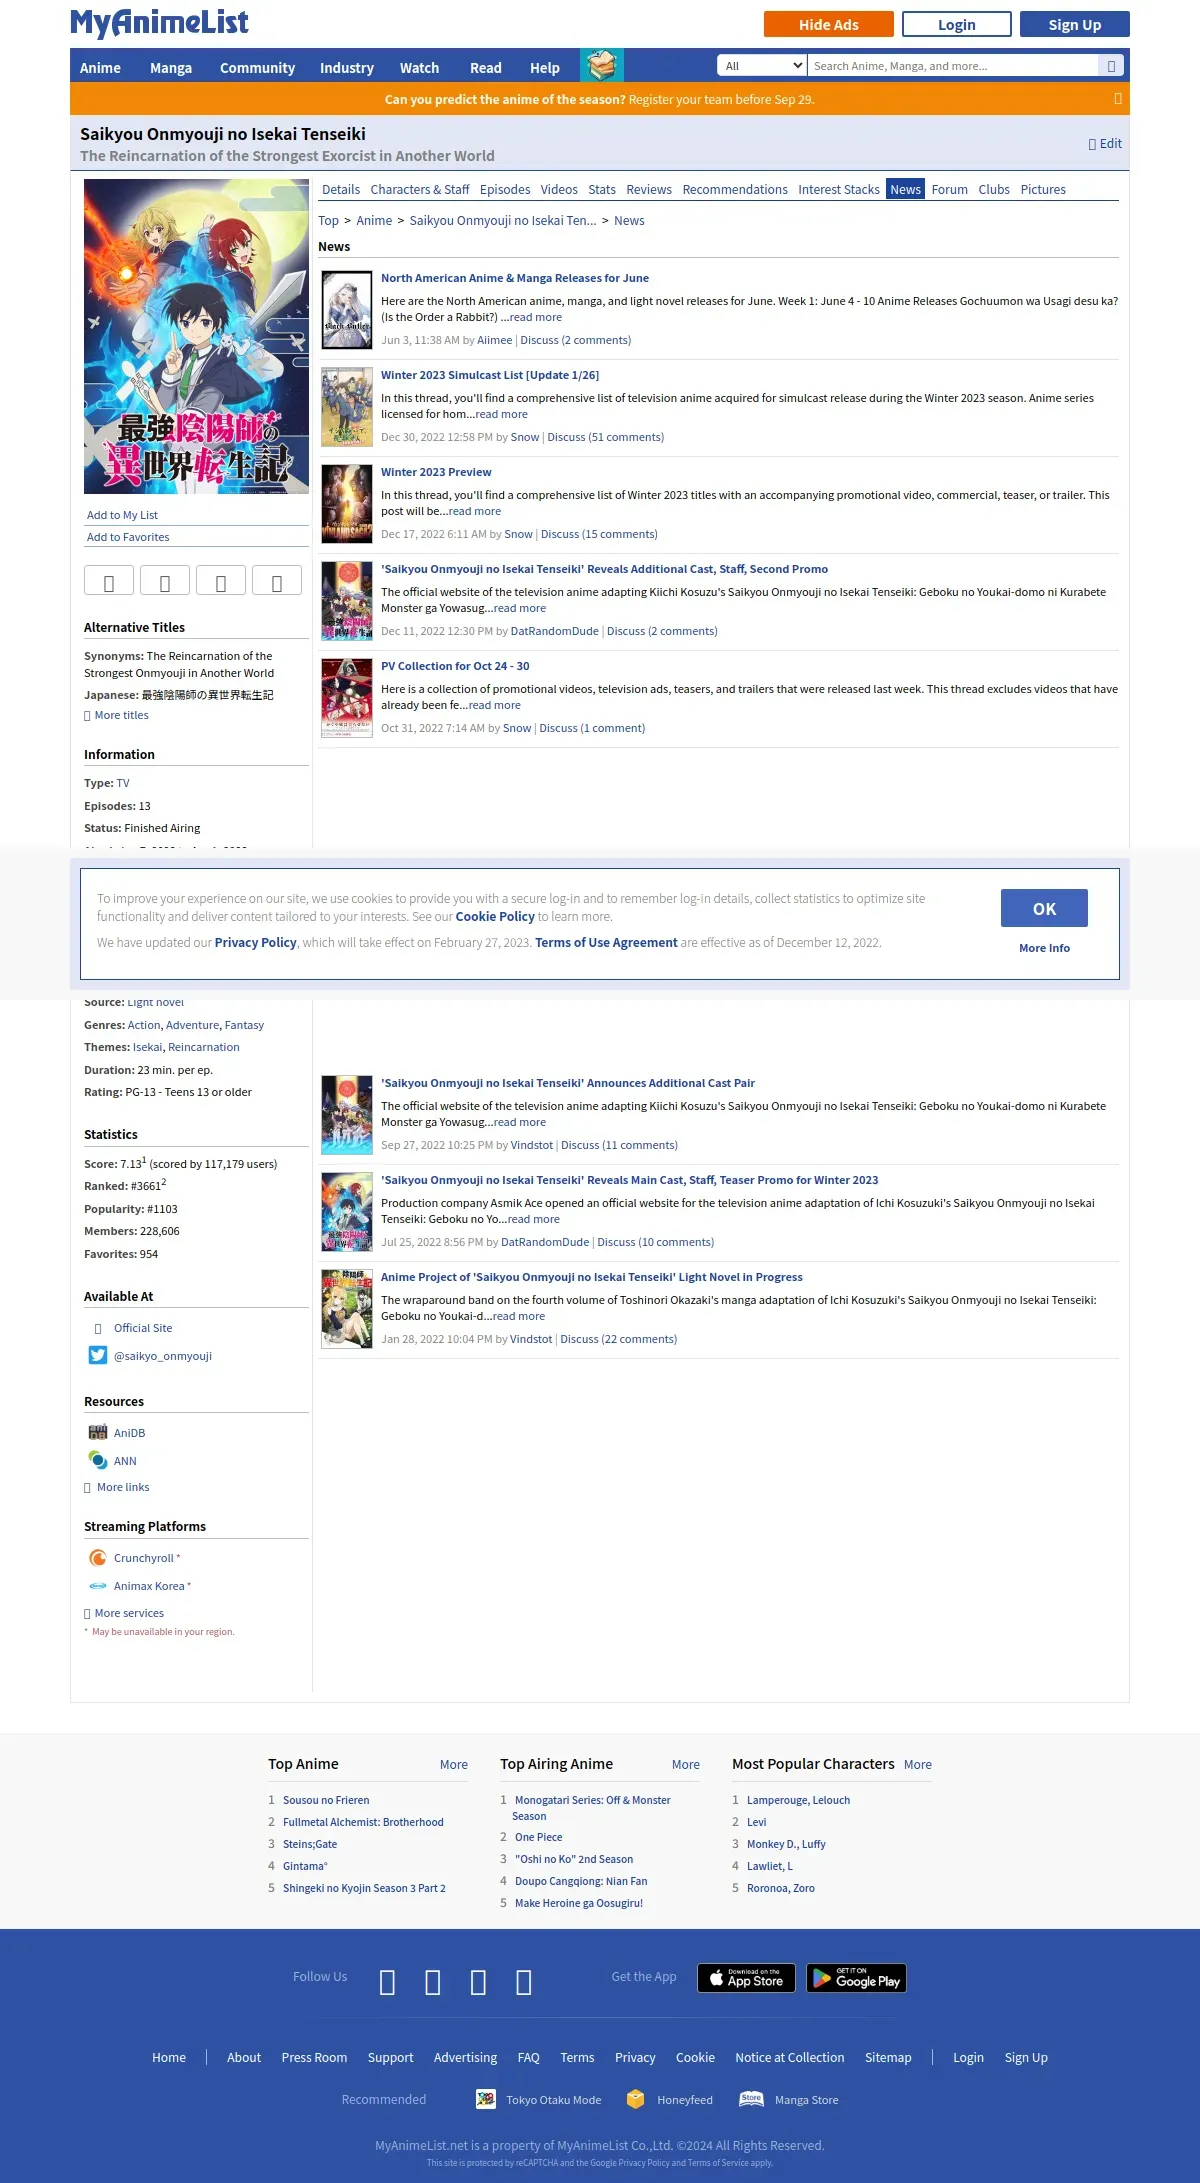Open the stacked books icon in navbar
Image resolution: width=1200 pixels, height=2183 pixels.
coord(602,66)
